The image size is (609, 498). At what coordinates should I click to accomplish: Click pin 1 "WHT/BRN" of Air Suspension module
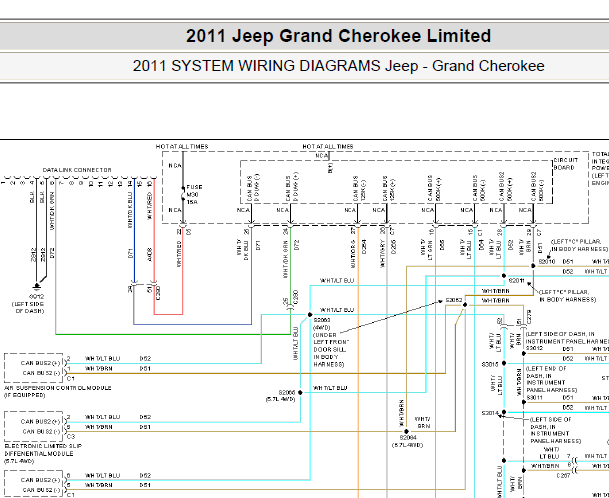[x=99, y=368]
